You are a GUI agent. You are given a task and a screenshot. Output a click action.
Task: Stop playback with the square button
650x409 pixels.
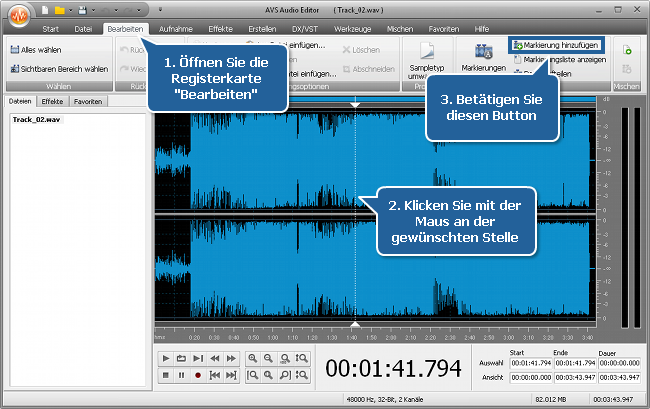tap(166, 375)
